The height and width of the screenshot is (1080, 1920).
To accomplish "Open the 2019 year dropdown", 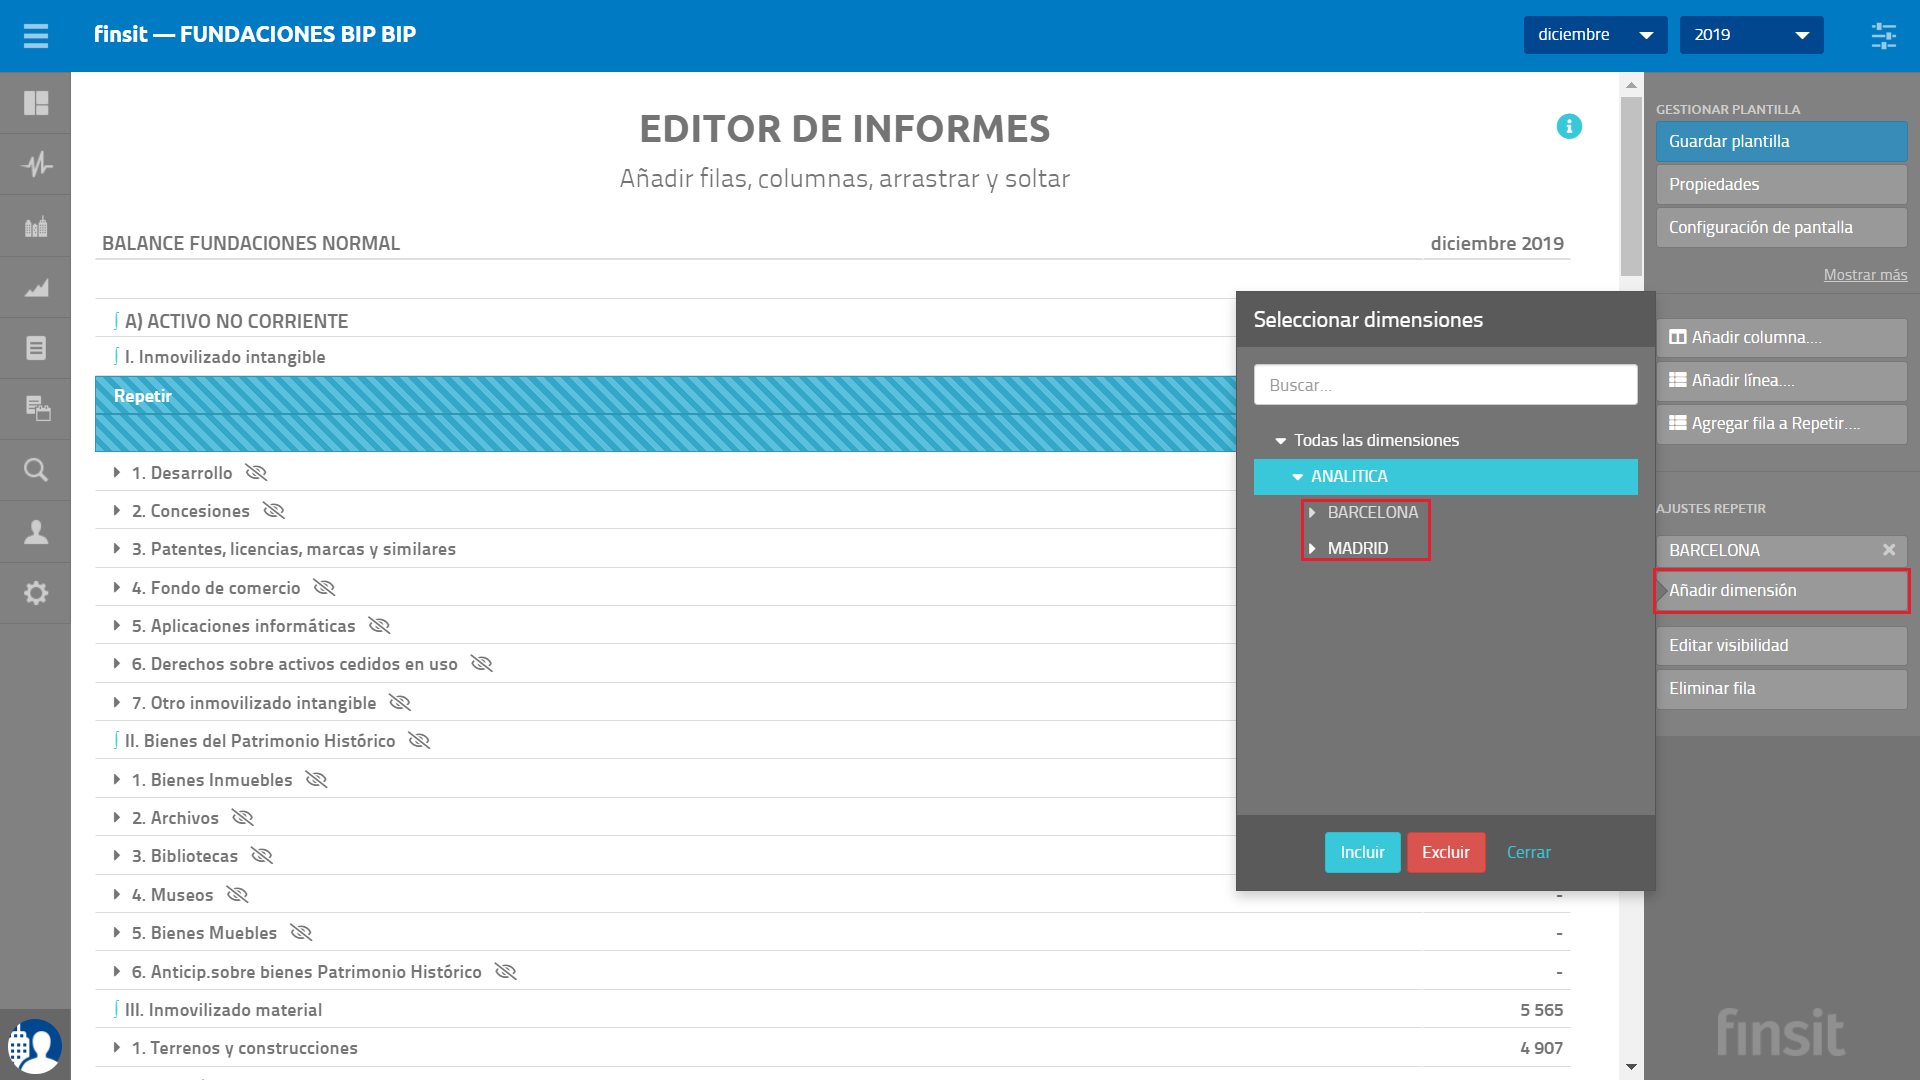I will (x=1751, y=35).
